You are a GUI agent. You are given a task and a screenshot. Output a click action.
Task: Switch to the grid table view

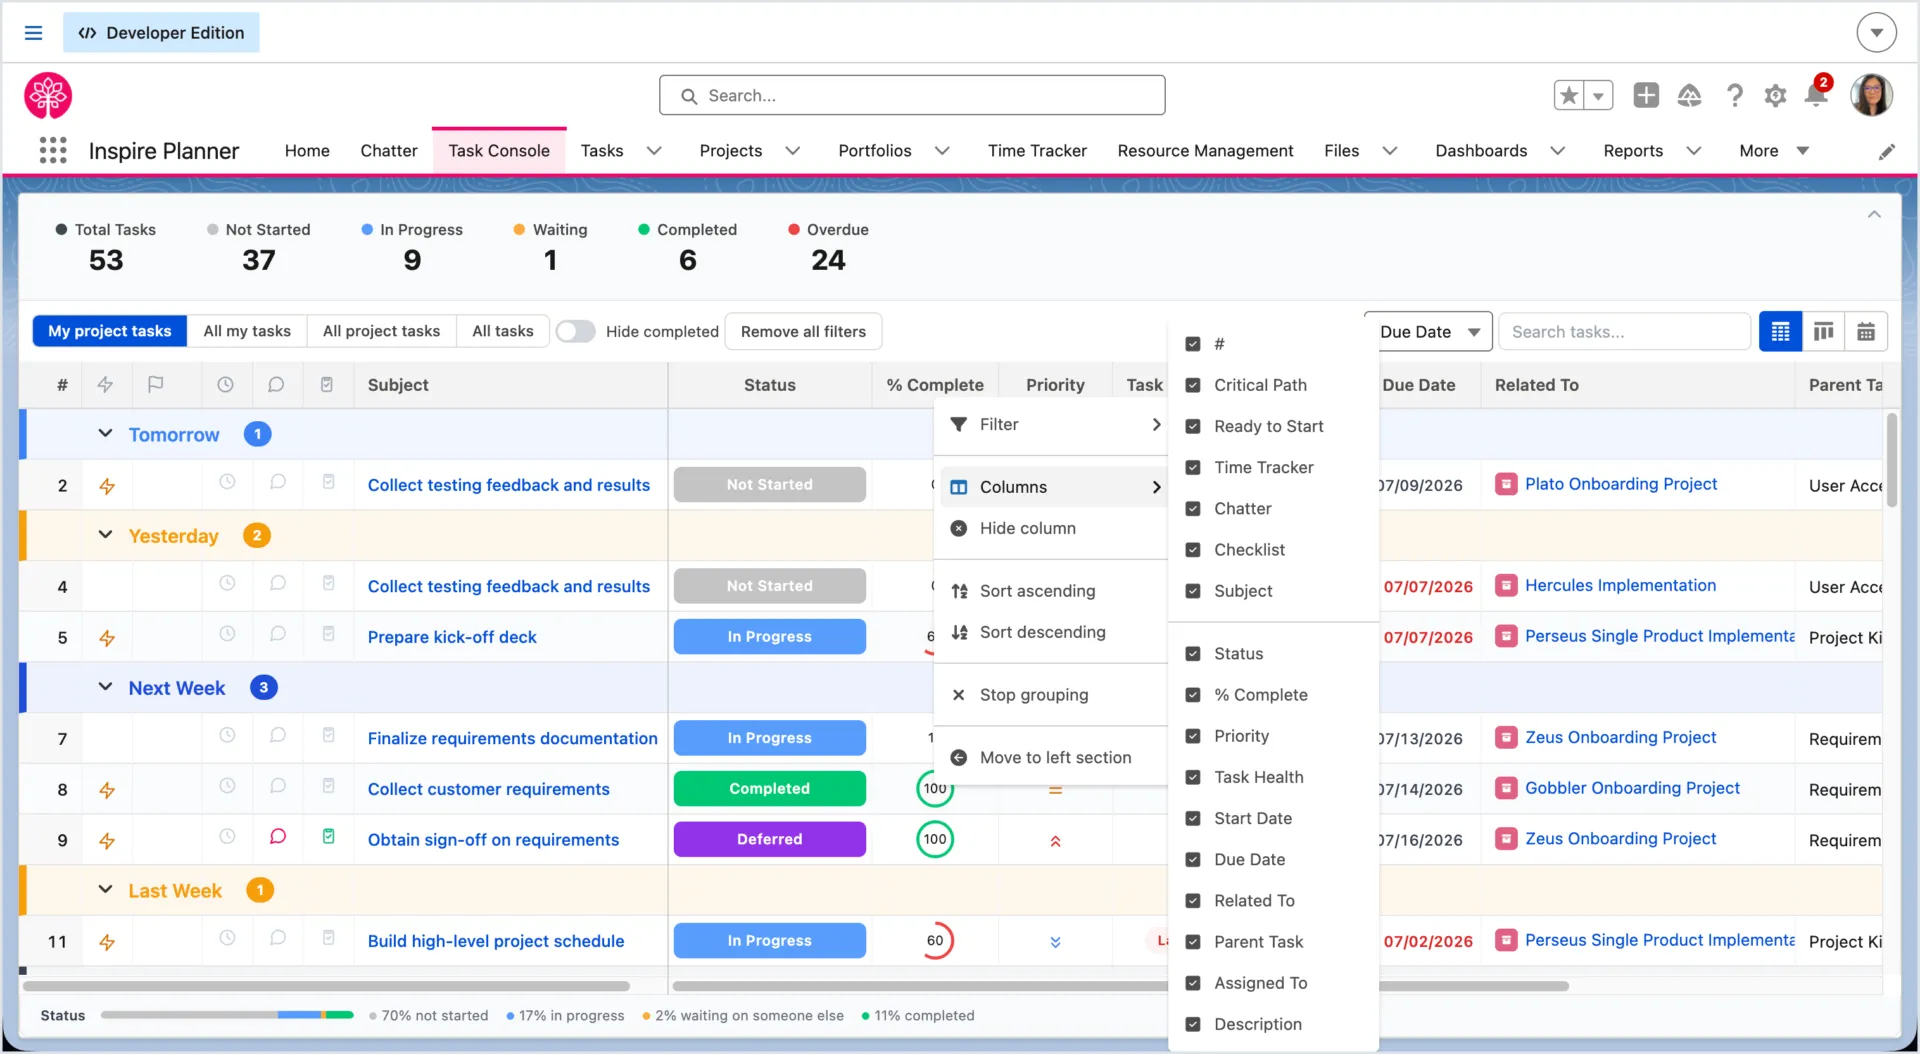click(1780, 332)
